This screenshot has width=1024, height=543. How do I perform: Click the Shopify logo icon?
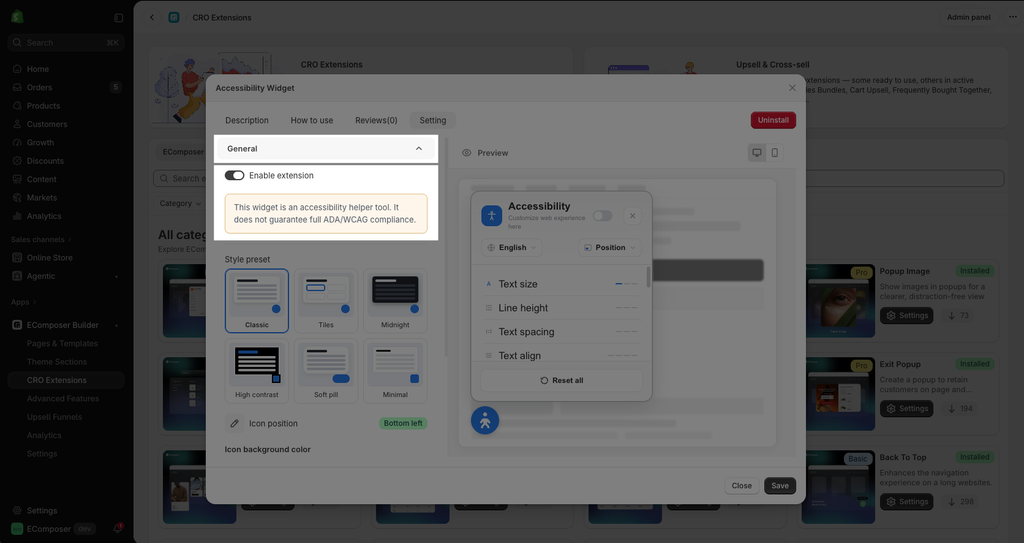coord(18,18)
